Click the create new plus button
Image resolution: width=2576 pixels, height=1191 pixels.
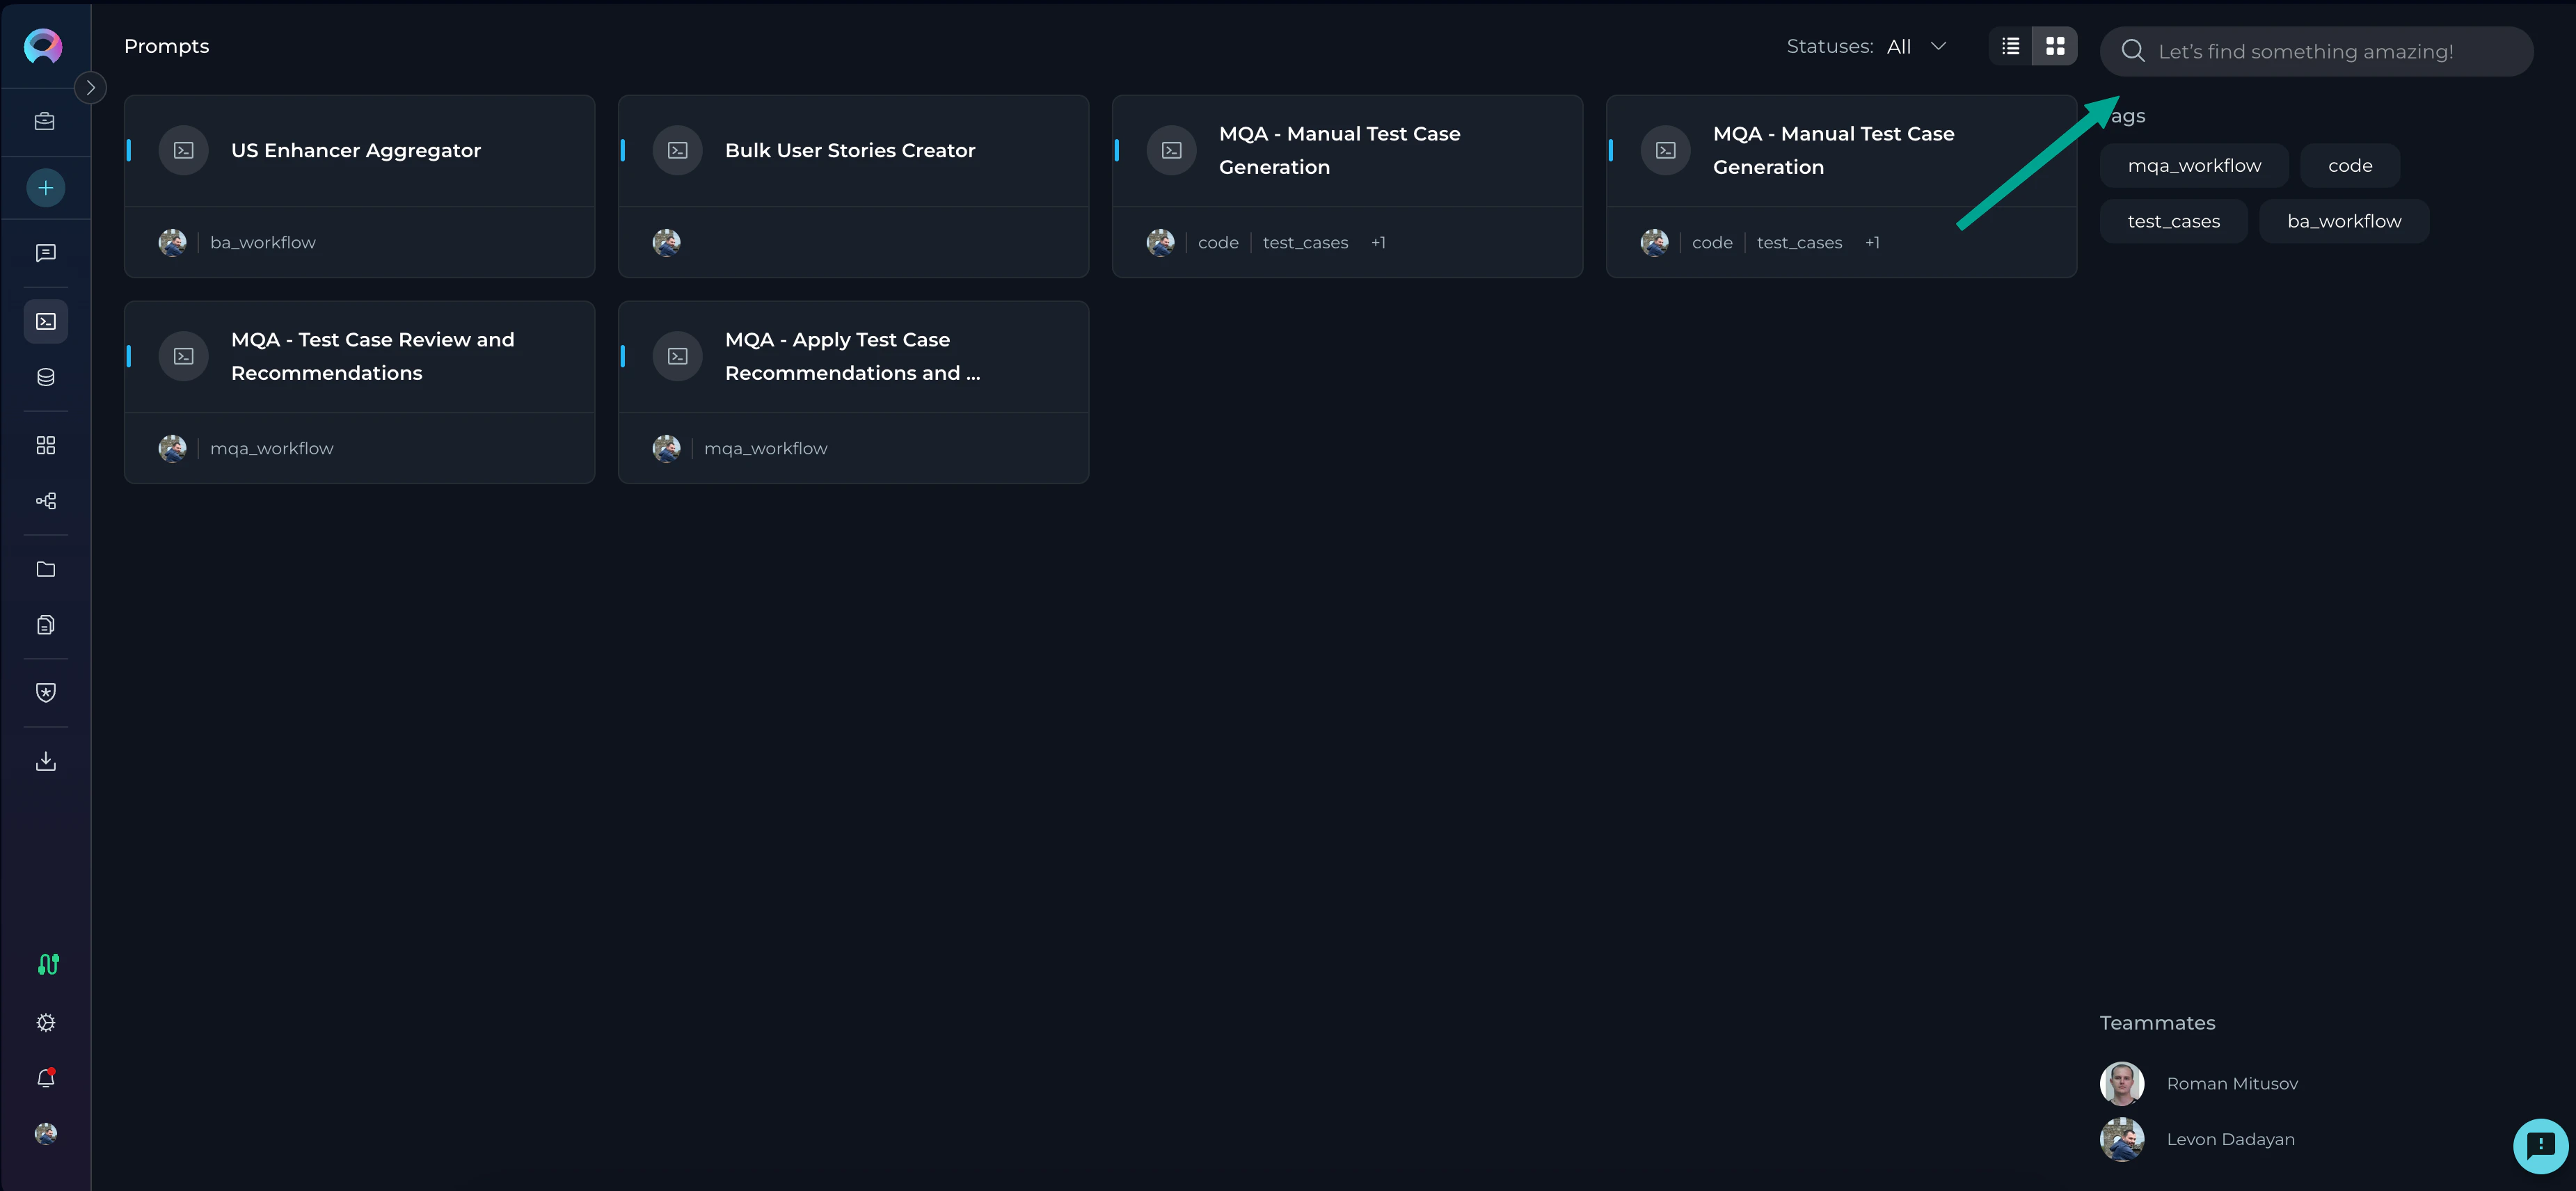45,187
